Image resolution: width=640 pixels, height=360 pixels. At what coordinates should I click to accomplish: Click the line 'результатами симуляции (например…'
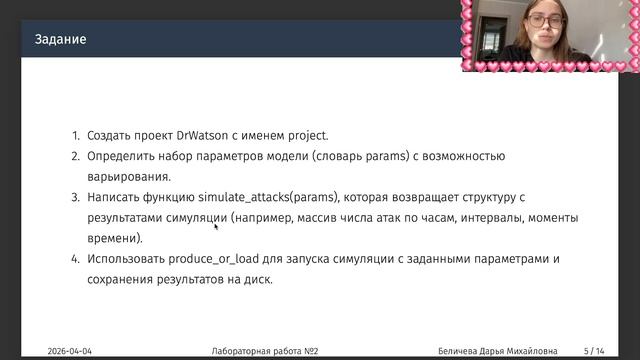333,218
